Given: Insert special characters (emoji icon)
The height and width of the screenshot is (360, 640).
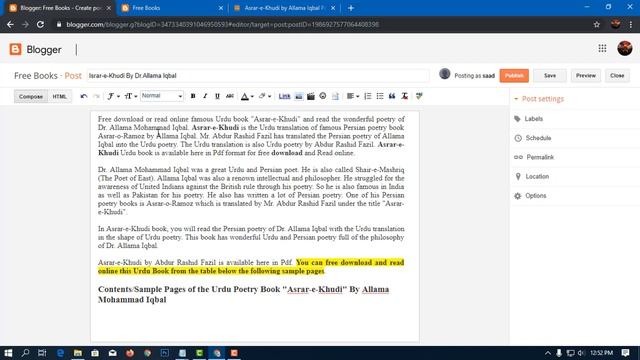Looking at the screenshot, I should pyautogui.click(x=323, y=96).
